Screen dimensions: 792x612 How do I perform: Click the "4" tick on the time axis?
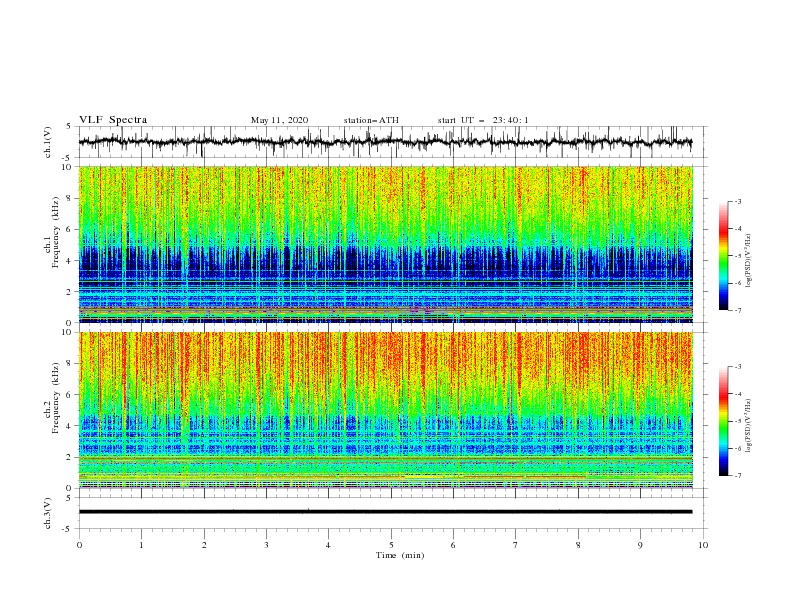pos(328,545)
